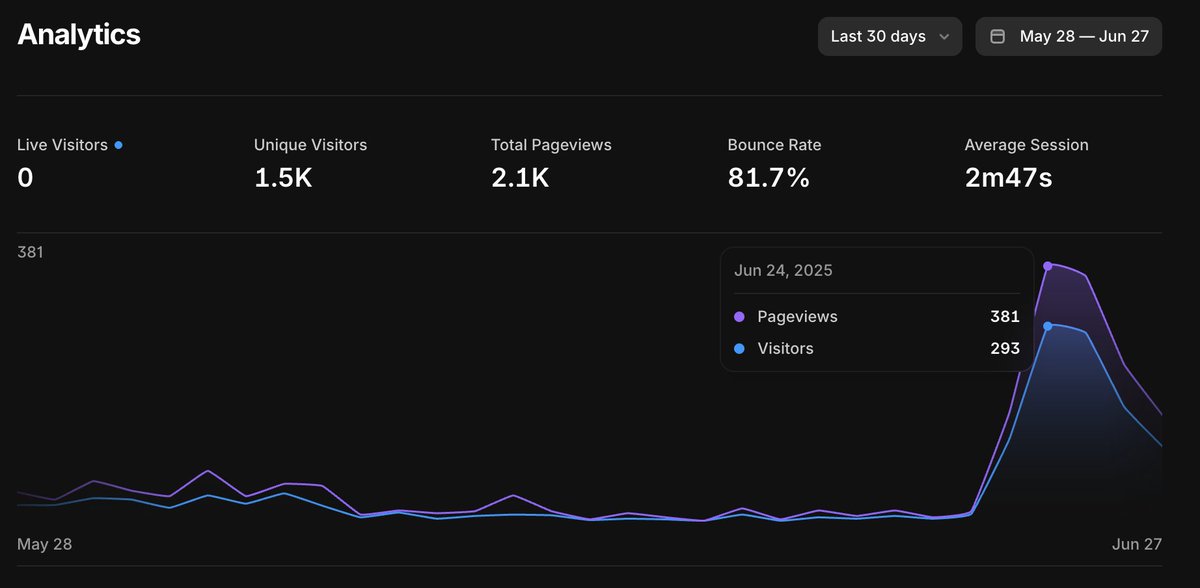The height and width of the screenshot is (588, 1200).
Task: Select the Total Pageviews metric label
Action: 551,145
